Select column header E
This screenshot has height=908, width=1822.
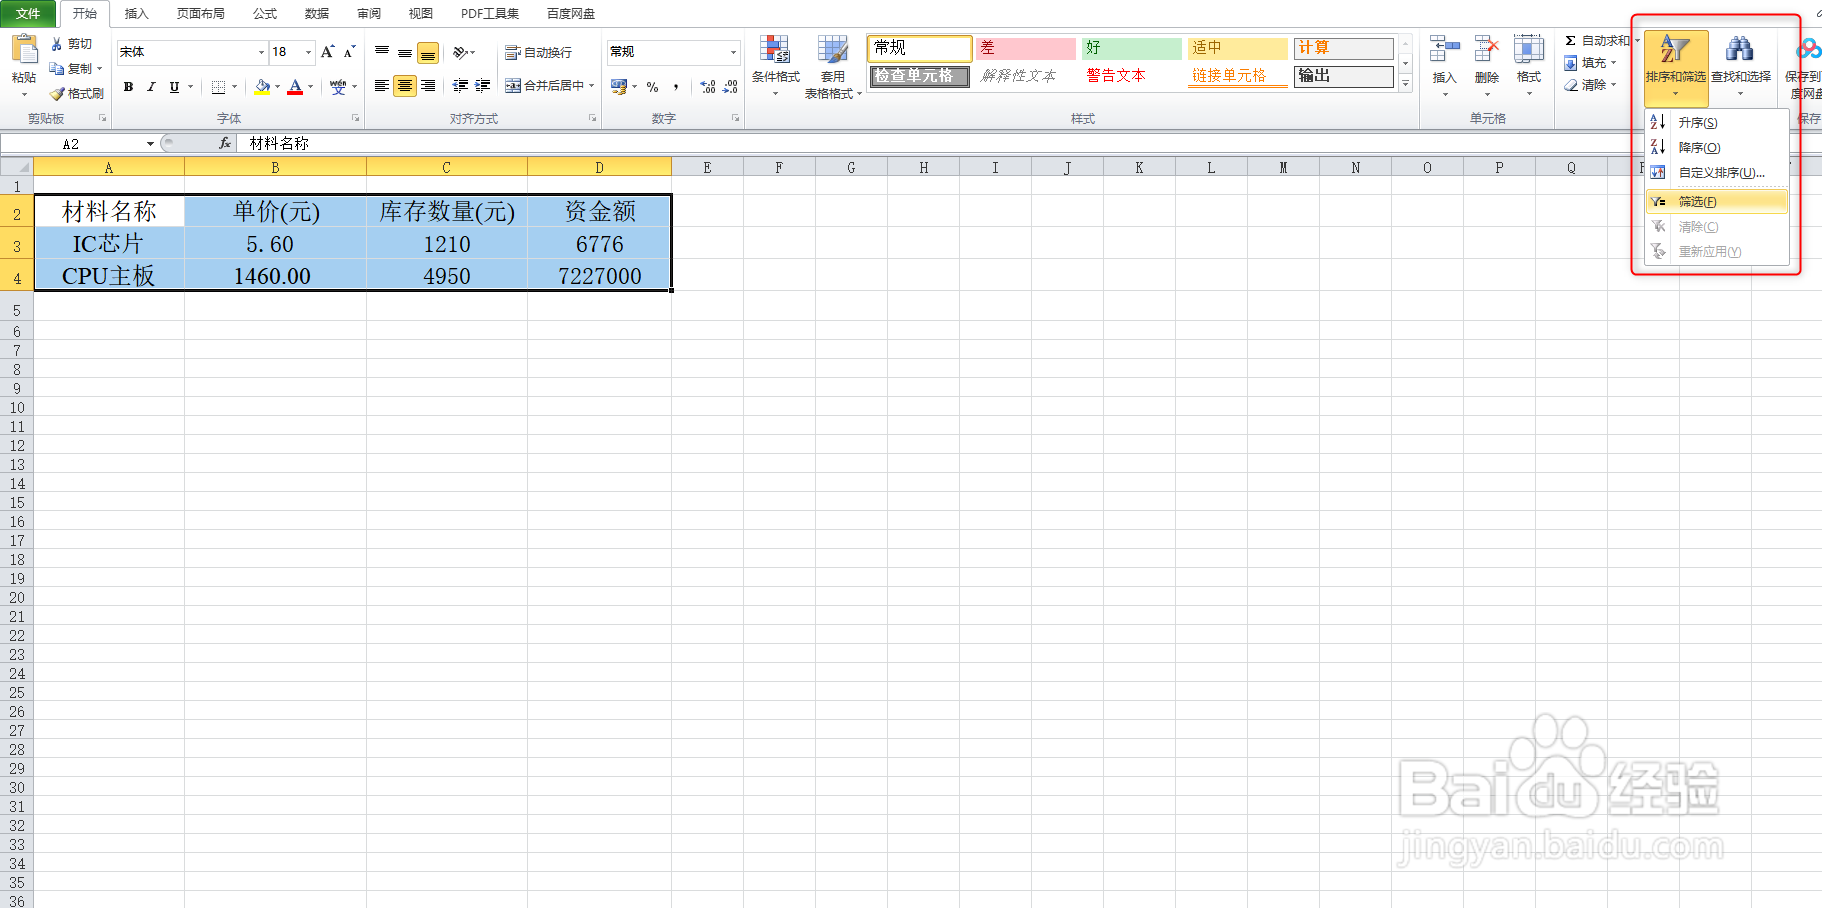coord(707,168)
